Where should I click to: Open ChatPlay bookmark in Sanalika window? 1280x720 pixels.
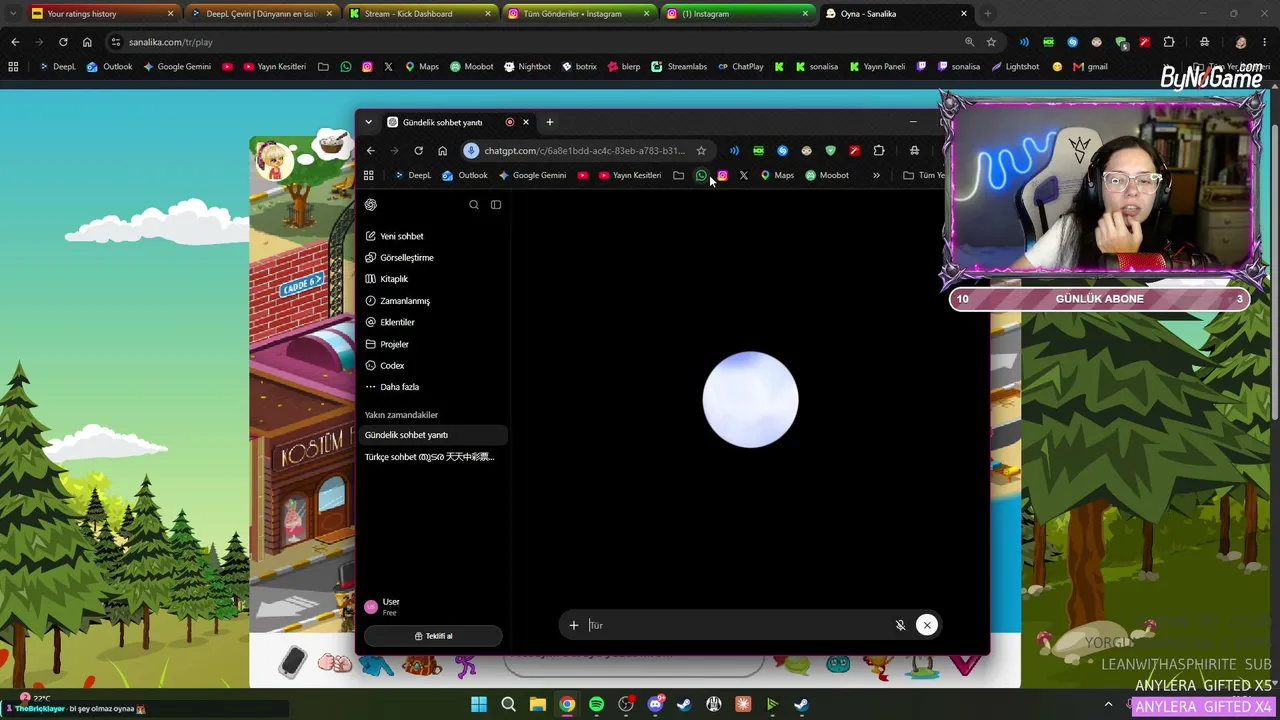click(x=740, y=67)
